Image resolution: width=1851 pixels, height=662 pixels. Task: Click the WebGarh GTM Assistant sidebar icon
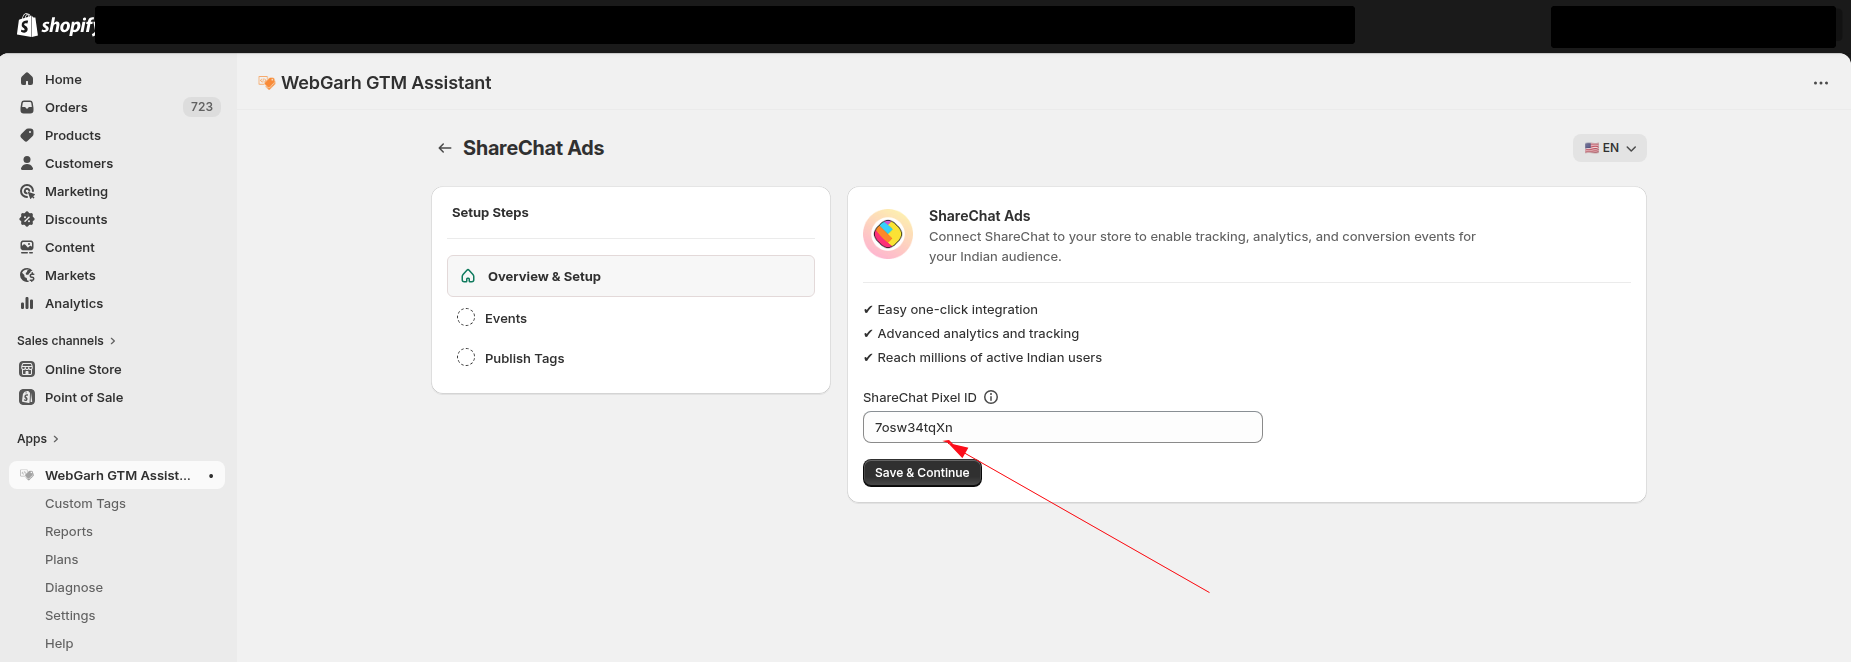click(27, 475)
